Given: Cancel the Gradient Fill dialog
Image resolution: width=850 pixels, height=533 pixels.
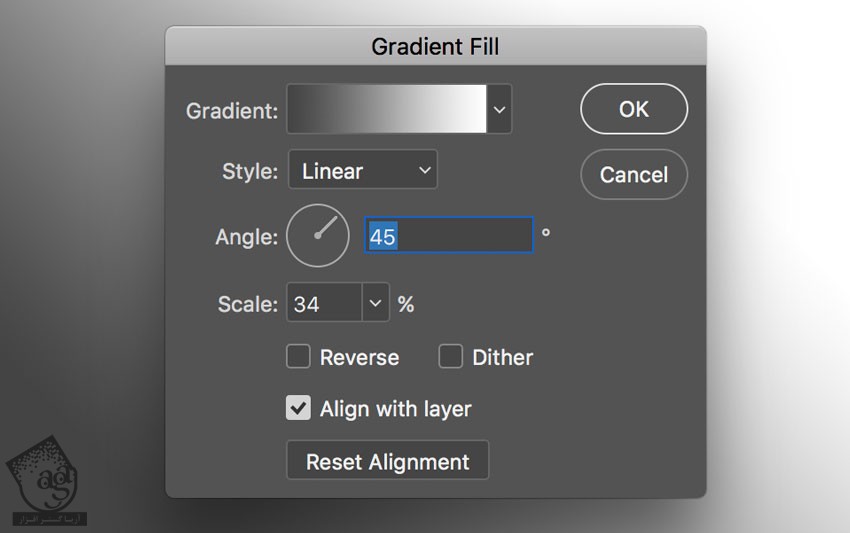Looking at the screenshot, I should [634, 174].
